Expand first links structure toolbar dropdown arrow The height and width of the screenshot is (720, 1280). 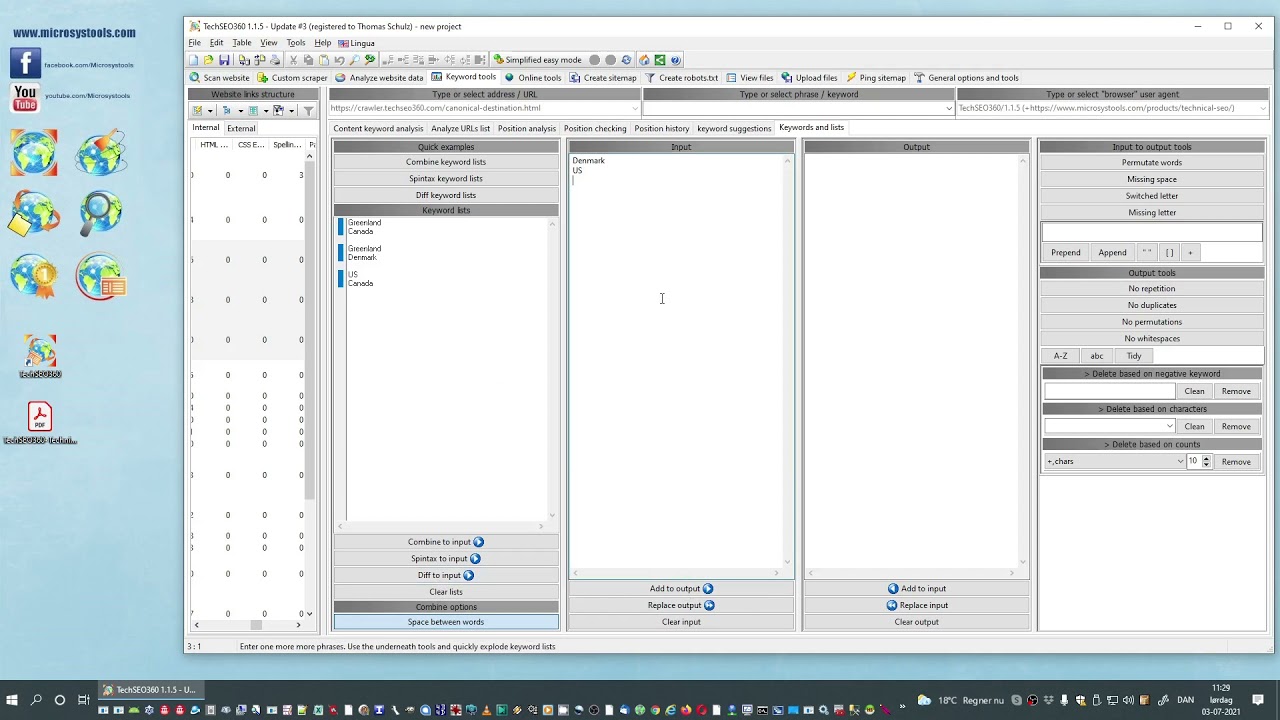pyautogui.click(x=210, y=111)
